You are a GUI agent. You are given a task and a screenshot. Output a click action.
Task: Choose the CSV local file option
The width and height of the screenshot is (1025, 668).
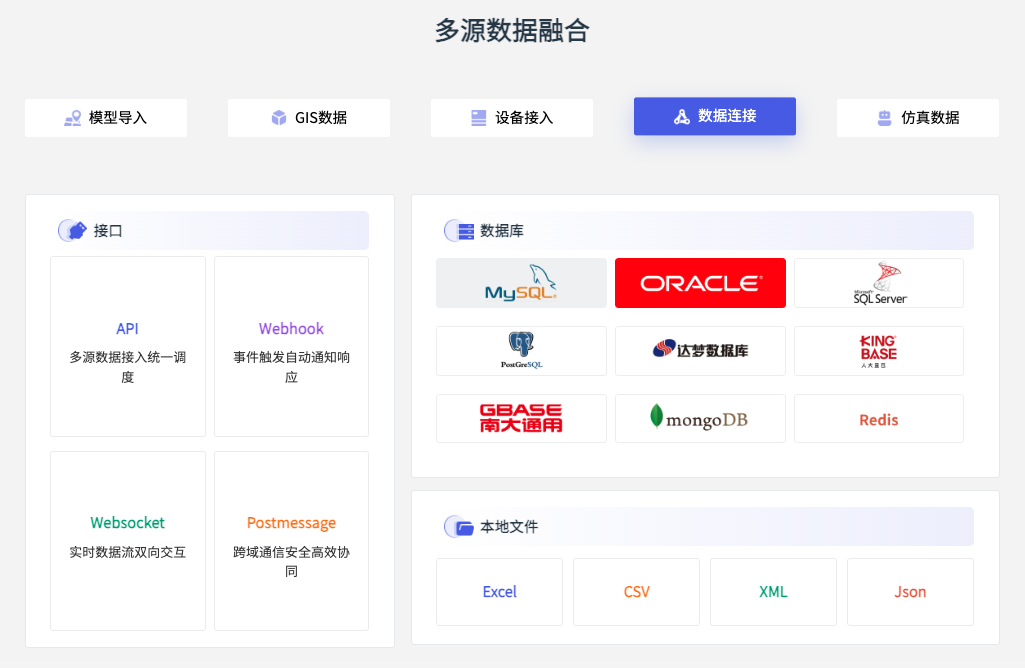[x=637, y=592]
